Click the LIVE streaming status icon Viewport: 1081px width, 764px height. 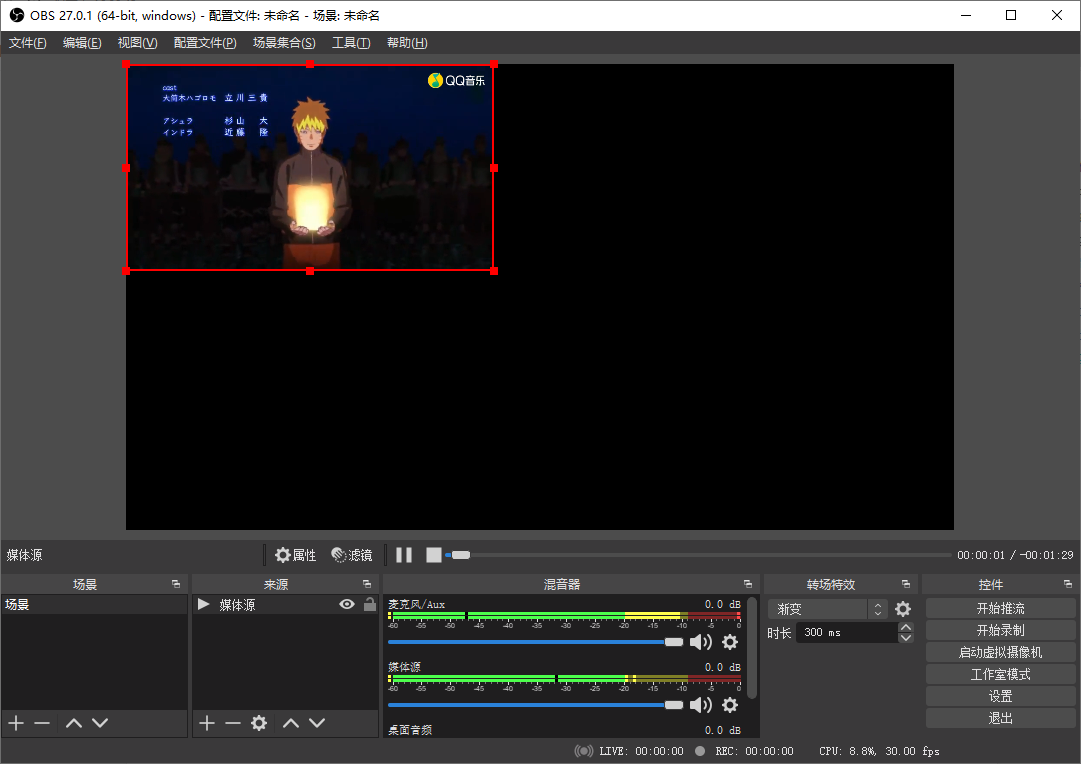click(x=583, y=751)
